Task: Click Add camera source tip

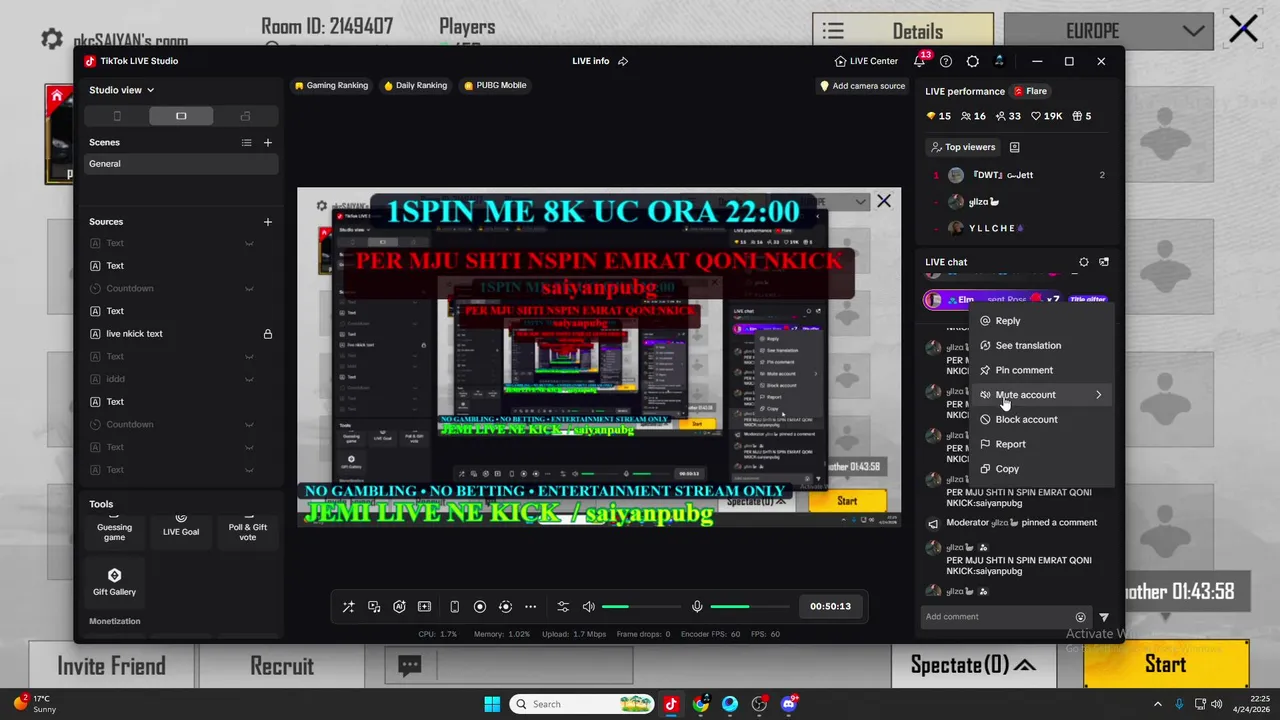Action: 862,86
